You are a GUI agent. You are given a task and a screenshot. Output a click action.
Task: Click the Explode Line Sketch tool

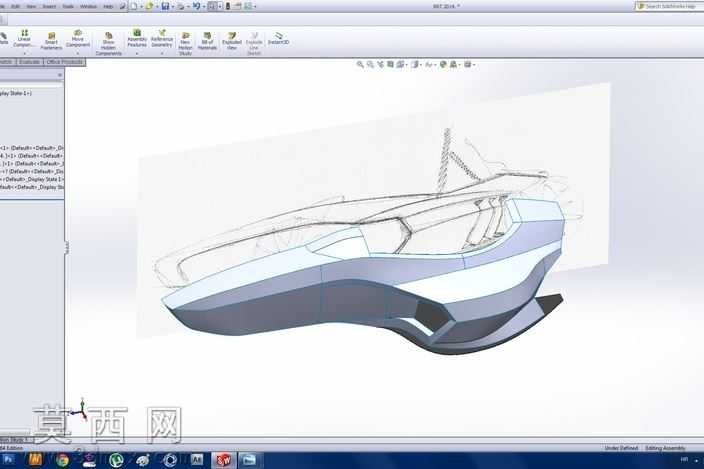coord(254,44)
